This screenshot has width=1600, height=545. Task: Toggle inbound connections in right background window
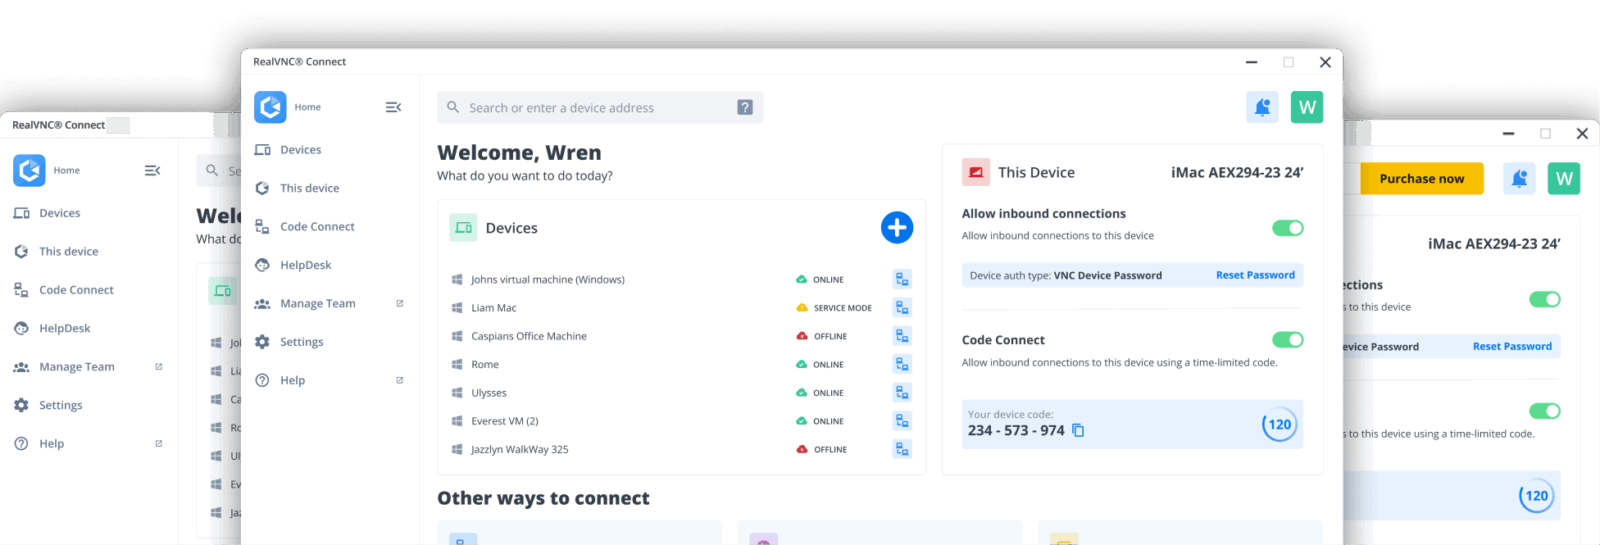(1544, 299)
